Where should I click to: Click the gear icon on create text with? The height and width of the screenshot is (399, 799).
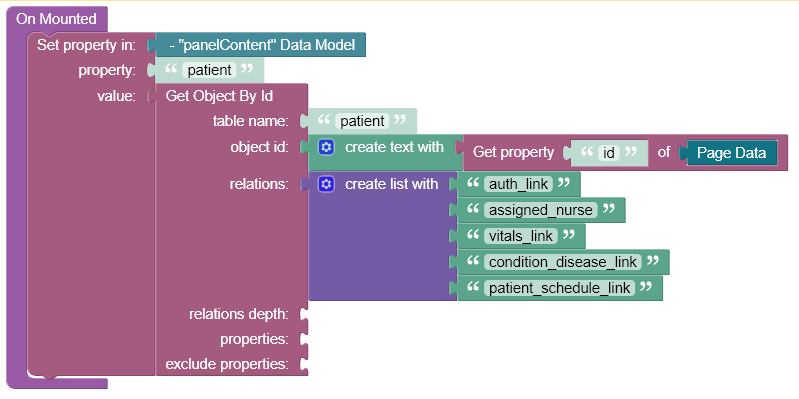tap(326, 147)
